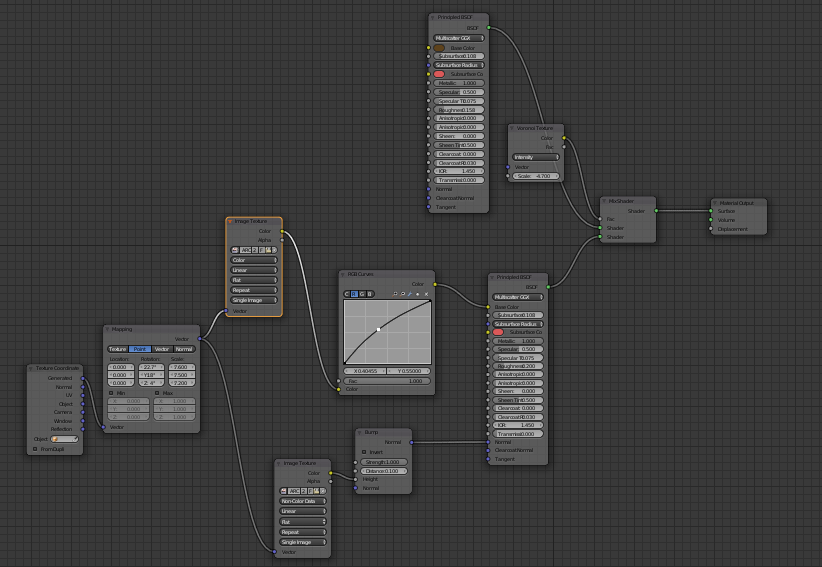Browse image in the lower Image Texture node
Viewport: 822px width, 567px height.
pos(284,491)
